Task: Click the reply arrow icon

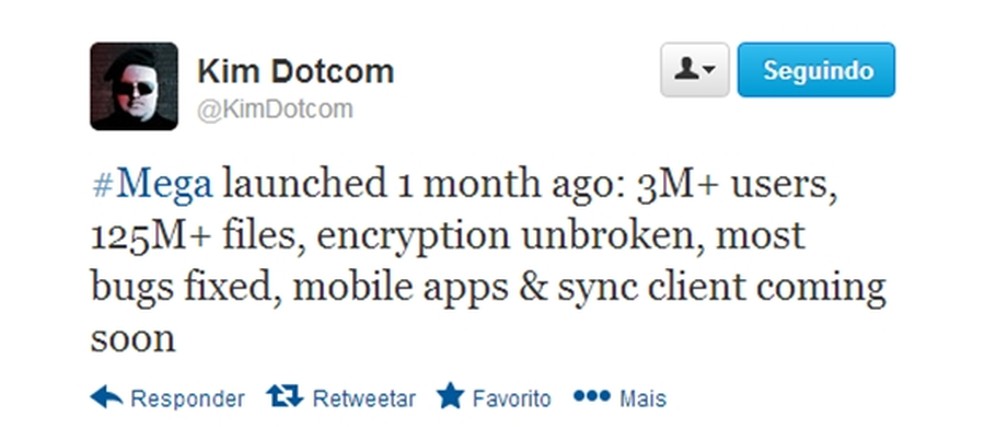Action: [x=106, y=397]
